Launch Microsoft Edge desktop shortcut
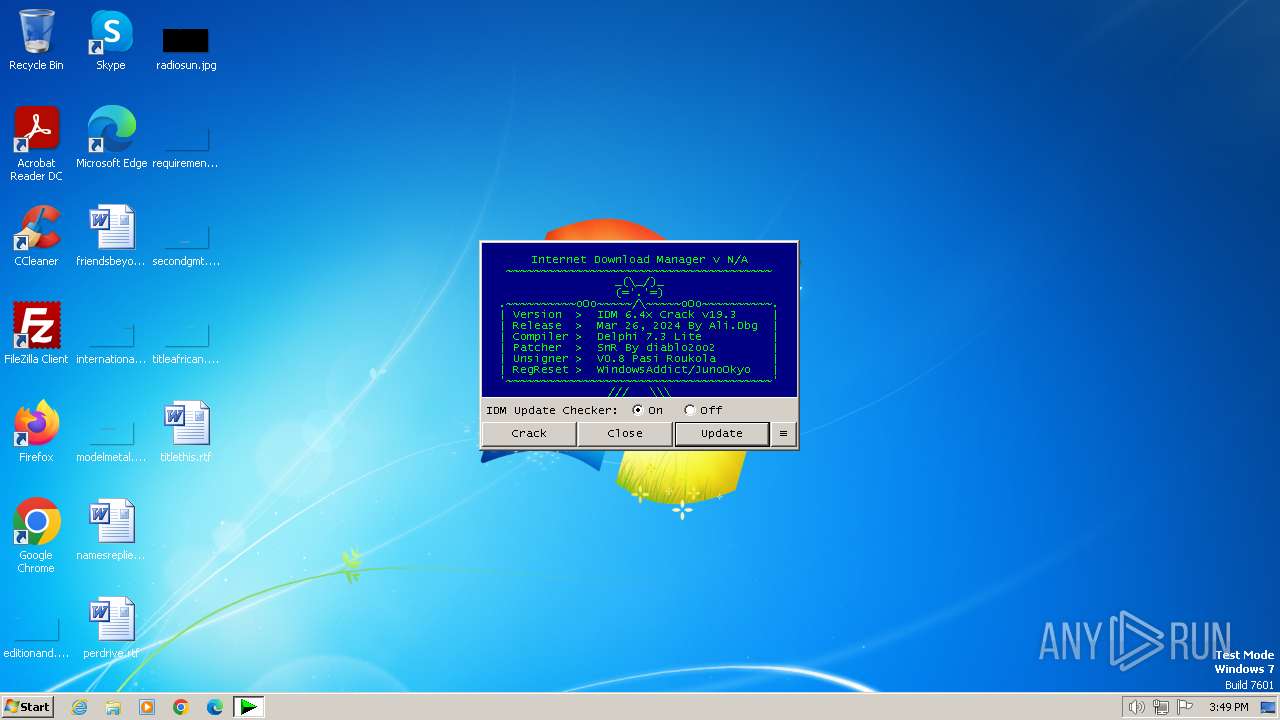The width and height of the screenshot is (1280, 720). coord(111,138)
